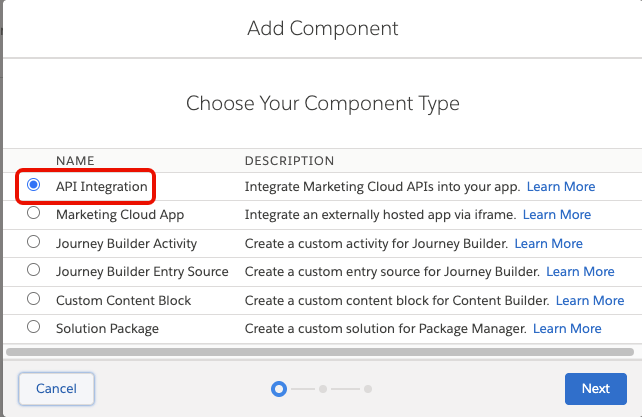Open Learn More for Custom Content Block
The height and width of the screenshot is (417, 642).
coord(590,300)
